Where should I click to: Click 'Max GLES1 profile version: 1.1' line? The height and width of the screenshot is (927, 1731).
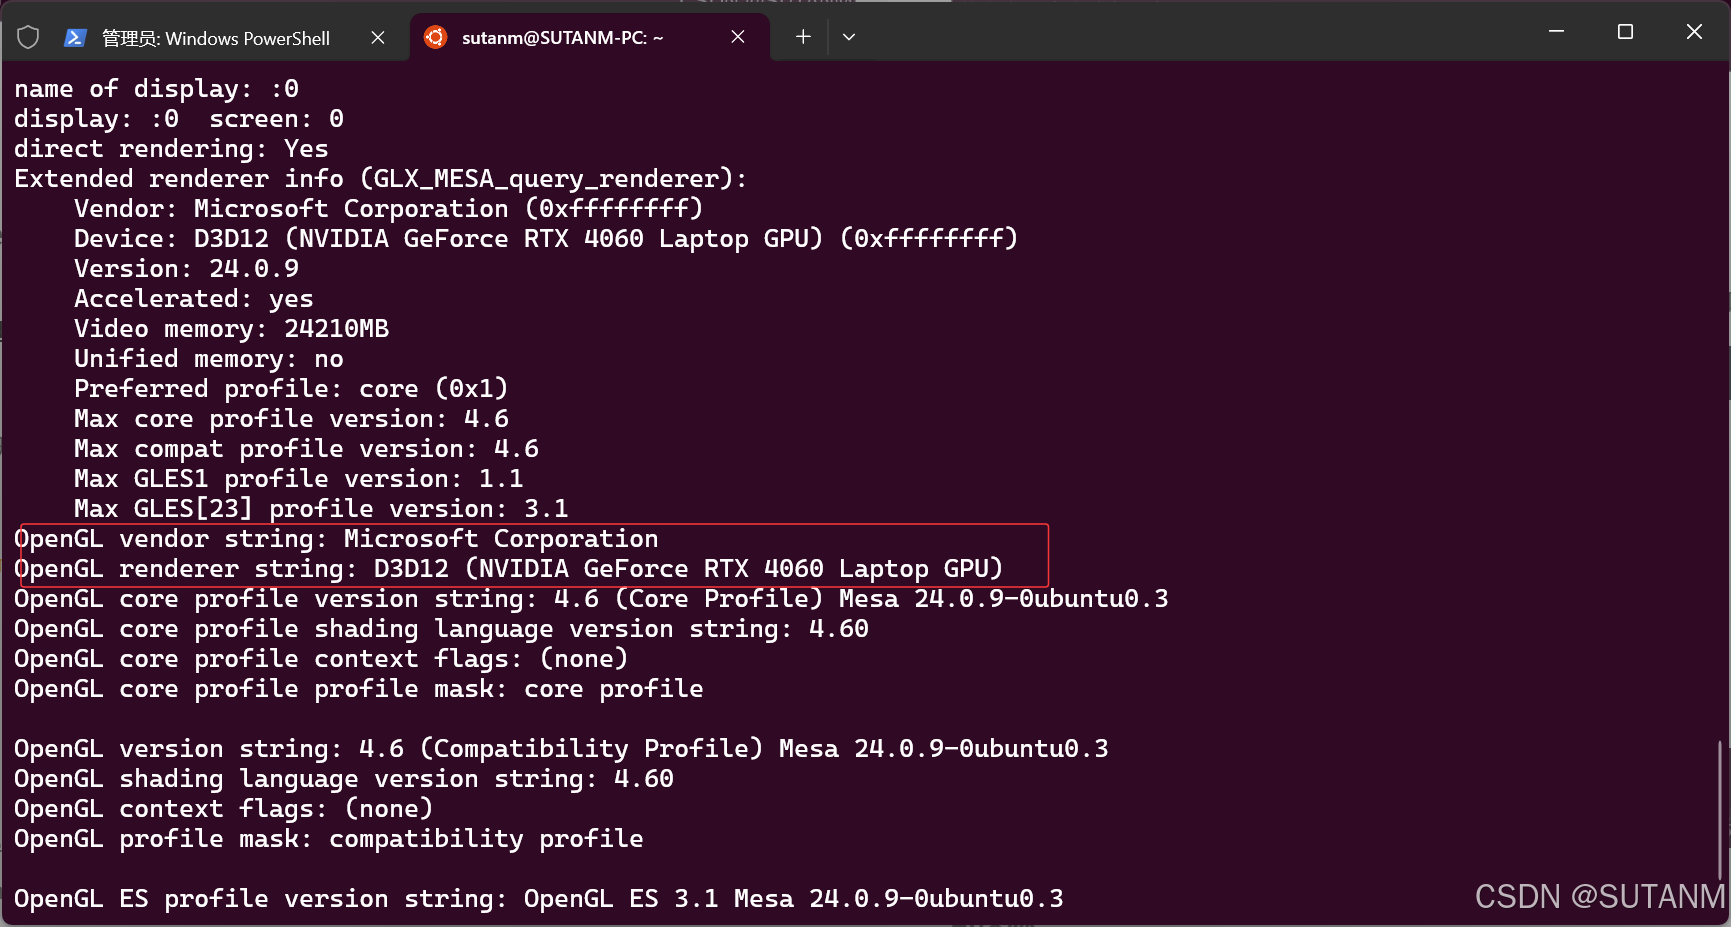[x=299, y=479]
